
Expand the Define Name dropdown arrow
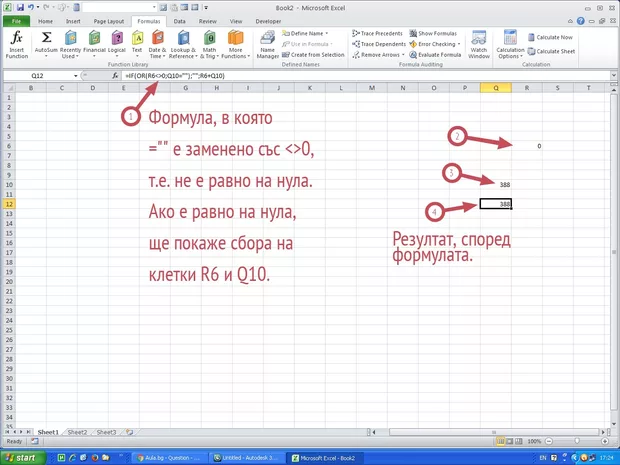tap(327, 34)
